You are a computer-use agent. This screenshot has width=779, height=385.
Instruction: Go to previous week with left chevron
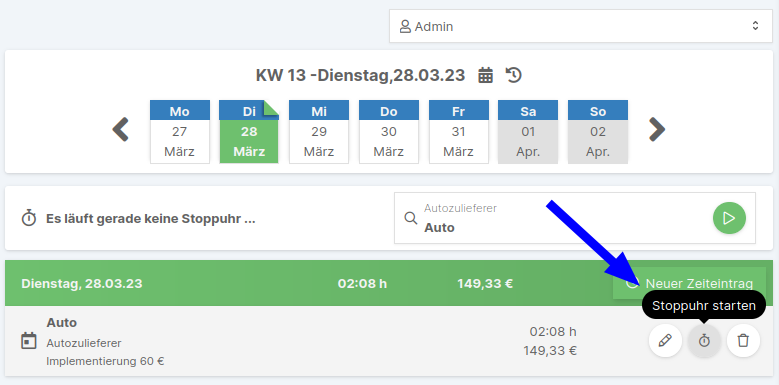coord(121,130)
